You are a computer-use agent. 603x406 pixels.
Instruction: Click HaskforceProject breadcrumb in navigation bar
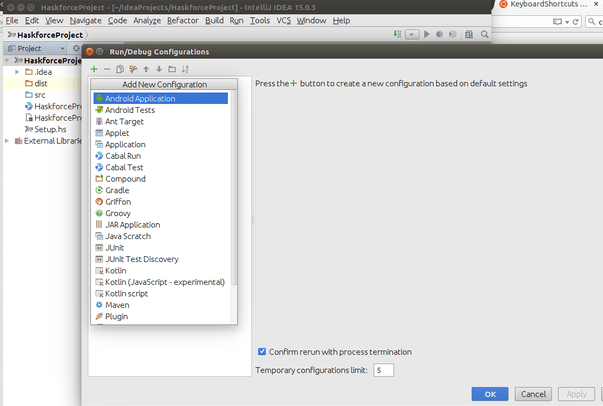(x=50, y=35)
